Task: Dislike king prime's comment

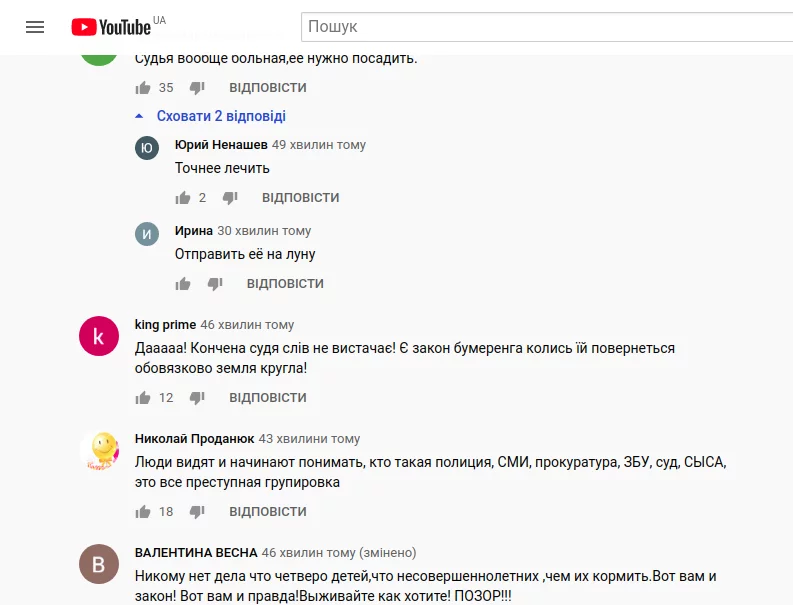Action: tap(197, 398)
